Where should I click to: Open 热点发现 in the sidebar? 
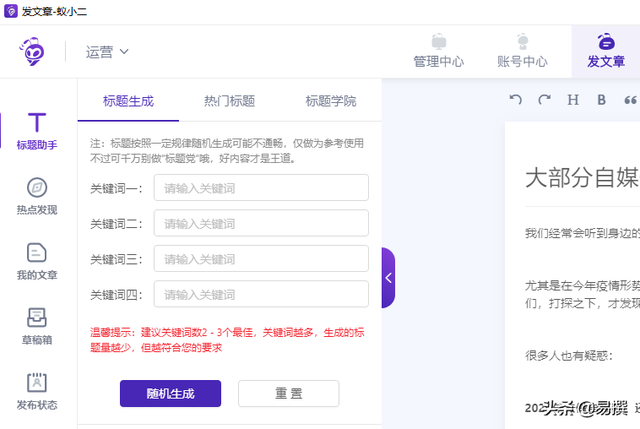(x=37, y=196)
